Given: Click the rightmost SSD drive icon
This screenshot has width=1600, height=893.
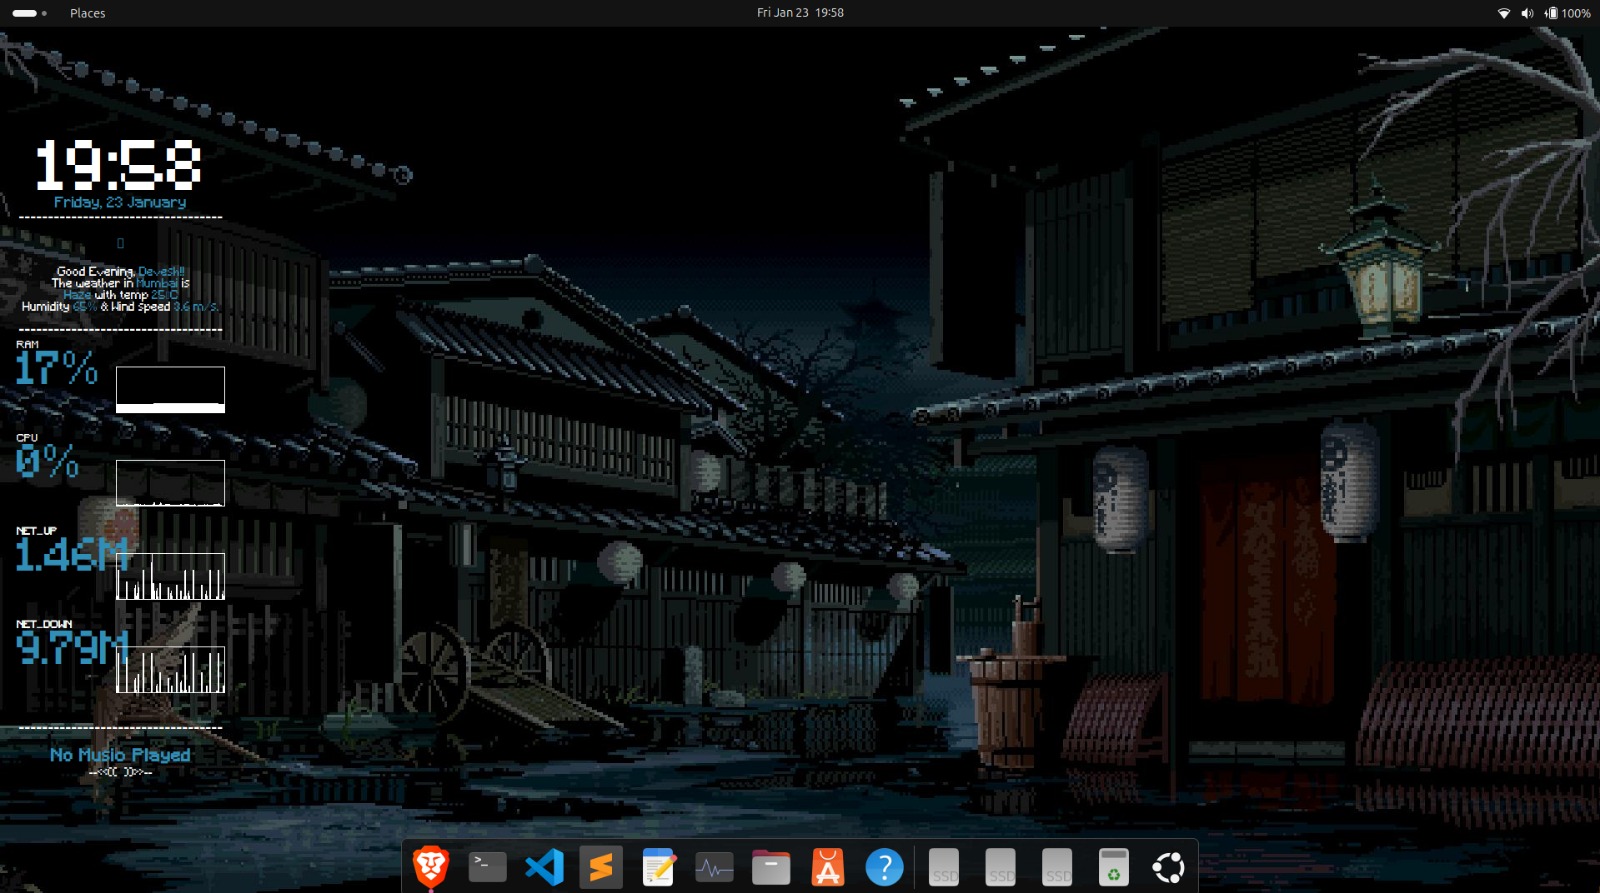Looking at the screenshot, I should coord(1057,867).
